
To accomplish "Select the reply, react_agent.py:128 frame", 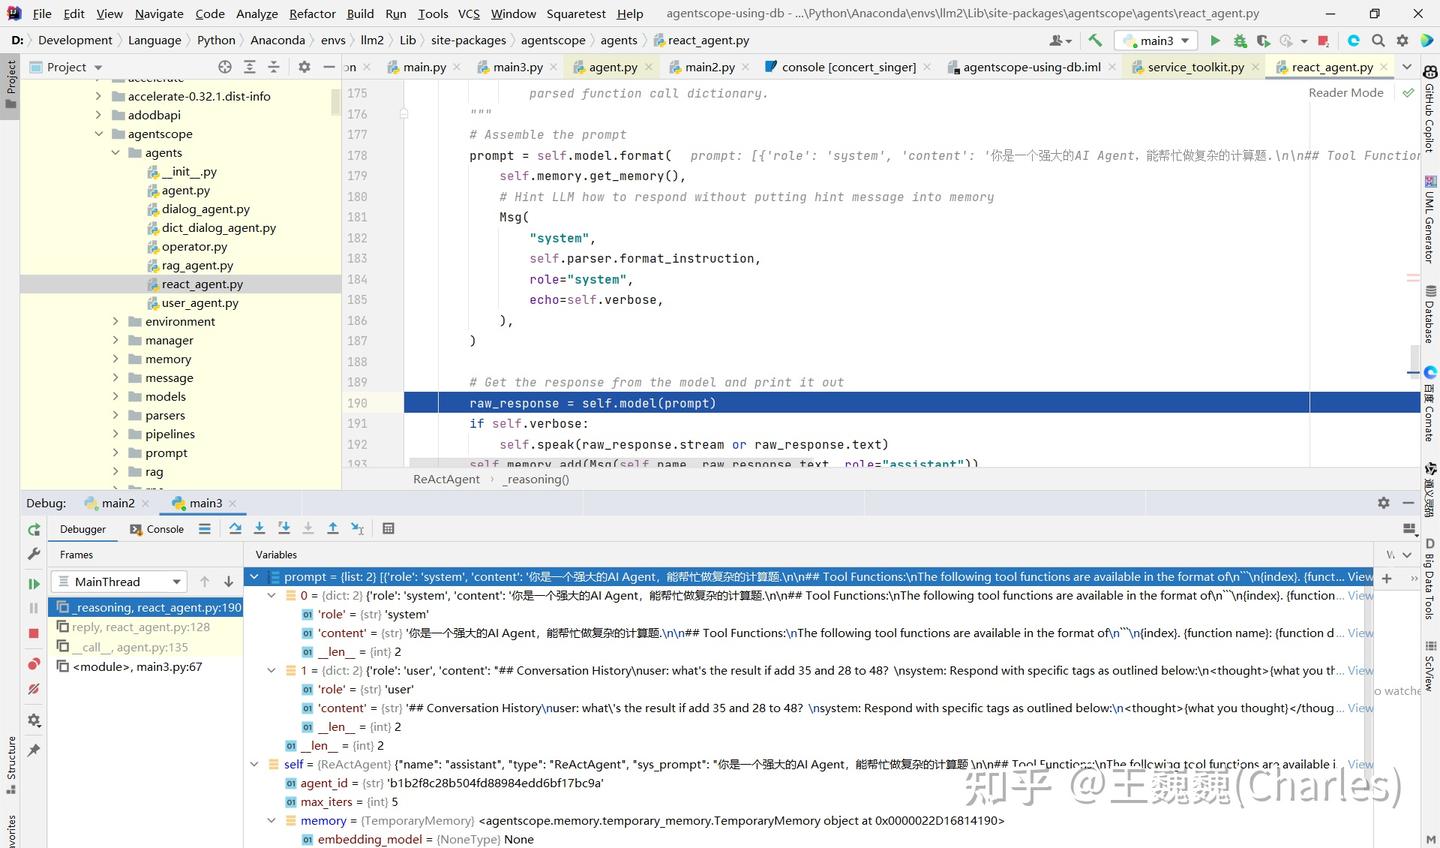I will 141,627.
